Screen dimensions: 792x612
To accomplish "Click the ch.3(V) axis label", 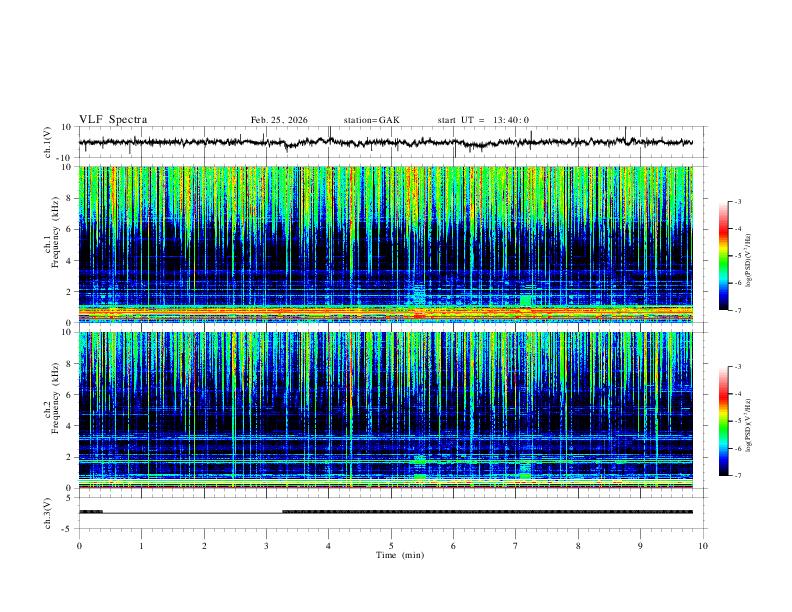I will (48, 513).
